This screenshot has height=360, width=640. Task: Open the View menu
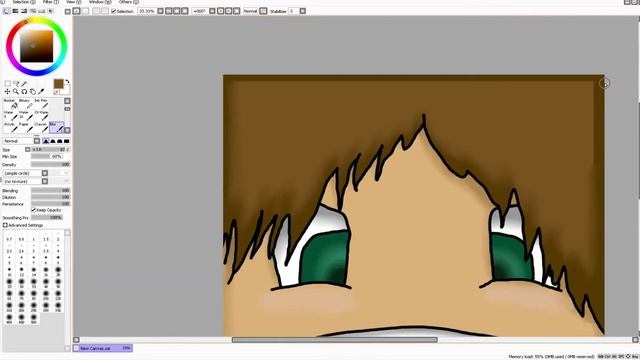(73, 2)
